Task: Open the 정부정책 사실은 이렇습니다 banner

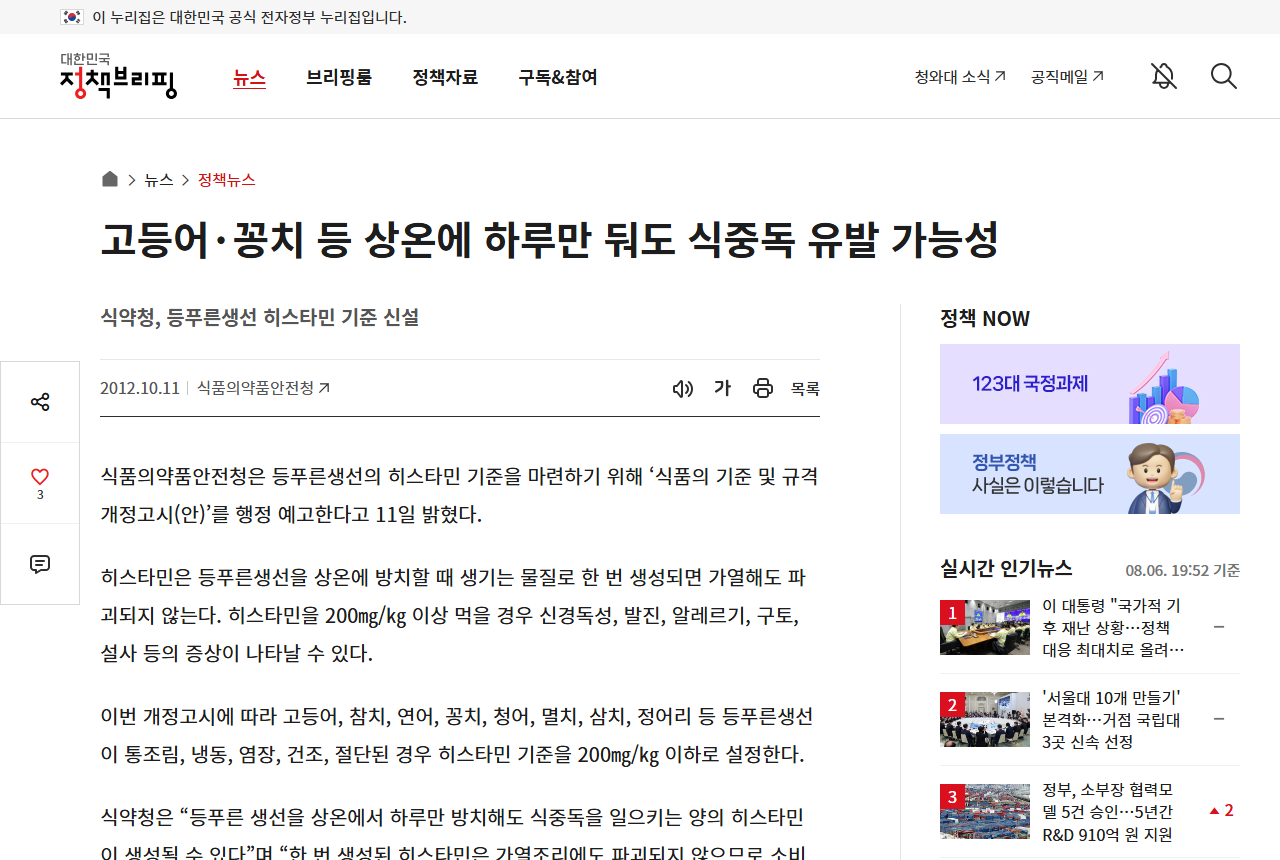Action: point(1090,474)
